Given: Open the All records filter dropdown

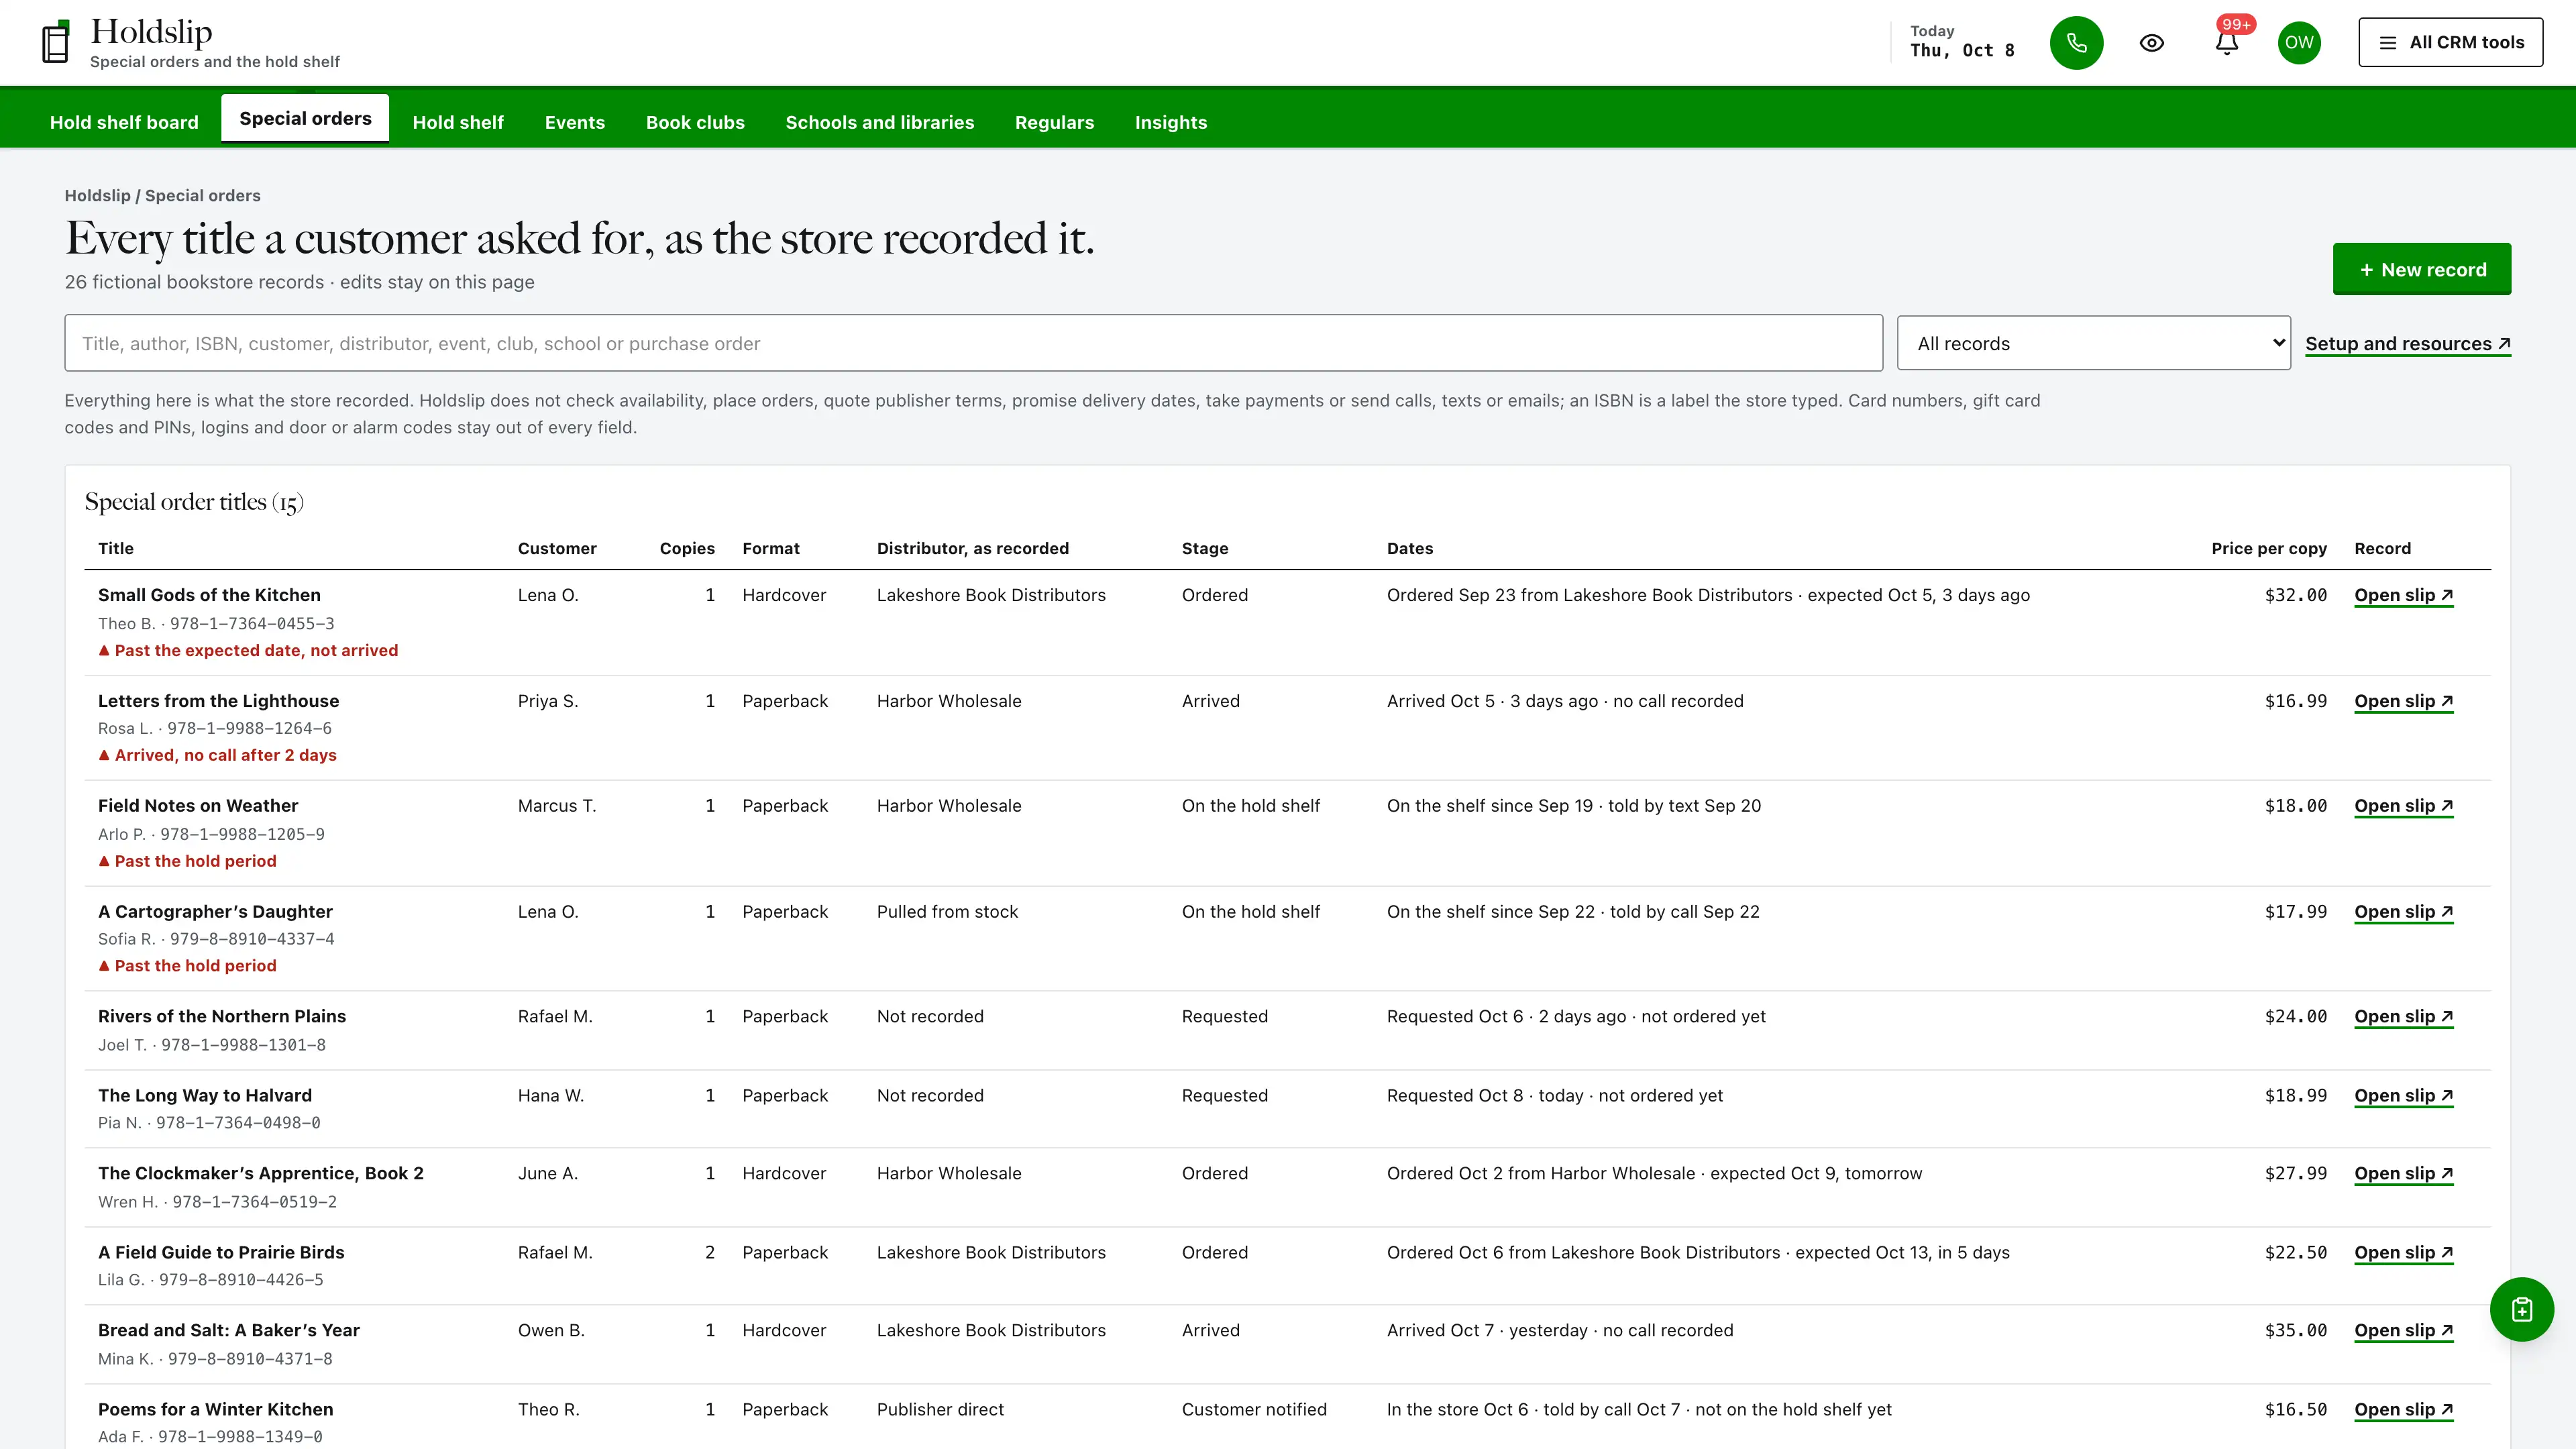Looking at the screenshot, I should (2093, 343).
